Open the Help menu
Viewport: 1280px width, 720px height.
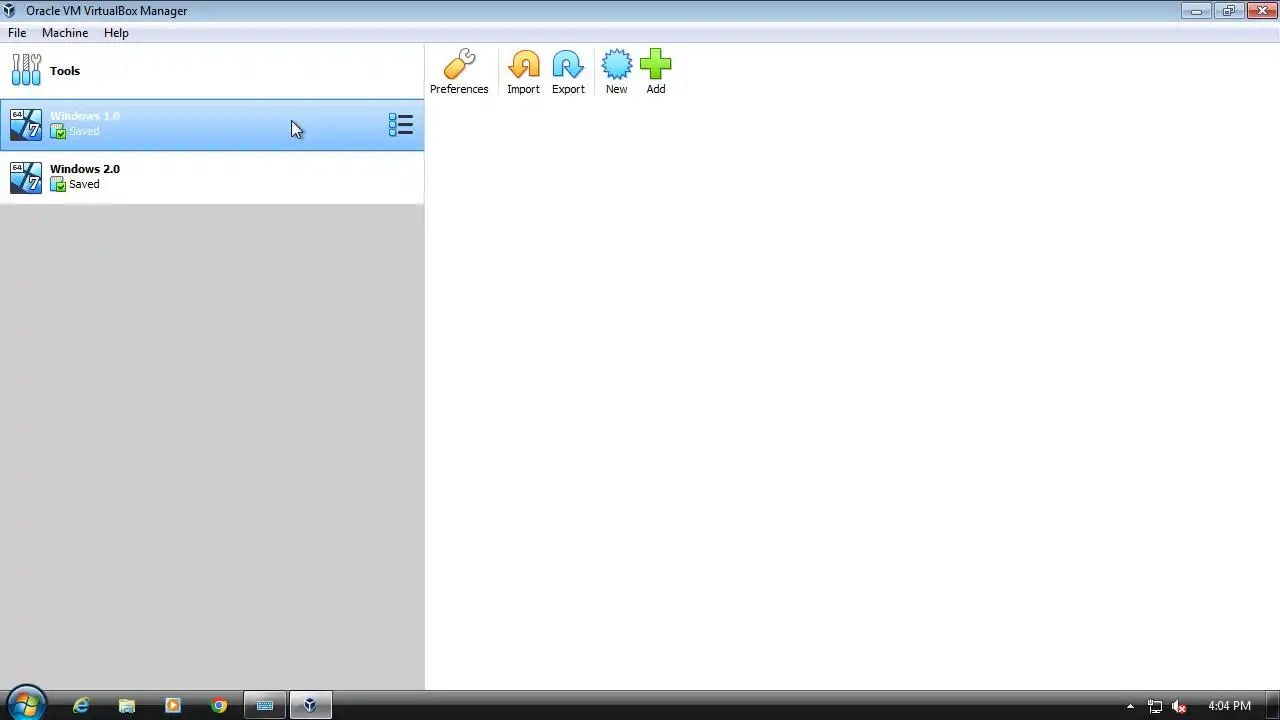tap(116, 33)
